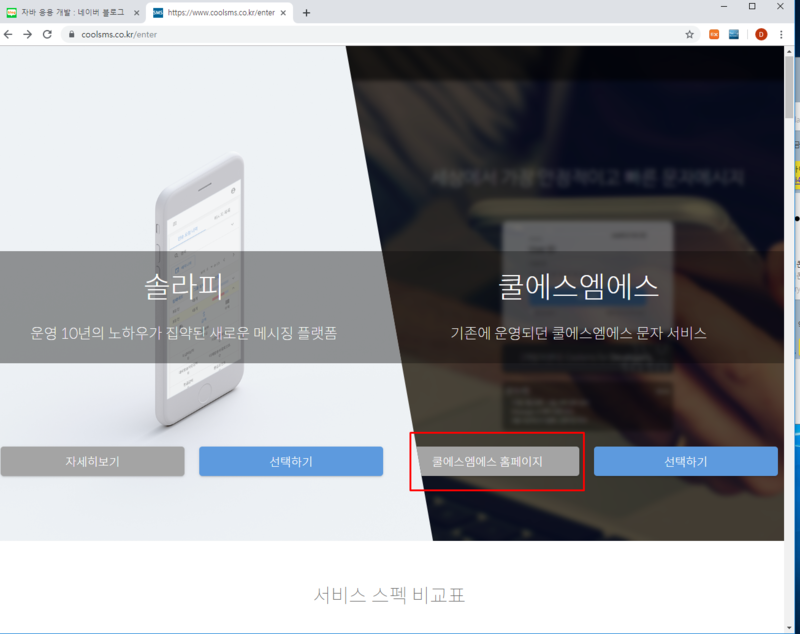Switch to the 자바 응용 개발 네이버 블로그 tab
800x634 pixels.
pyautogui.click(x=73, y=13)
